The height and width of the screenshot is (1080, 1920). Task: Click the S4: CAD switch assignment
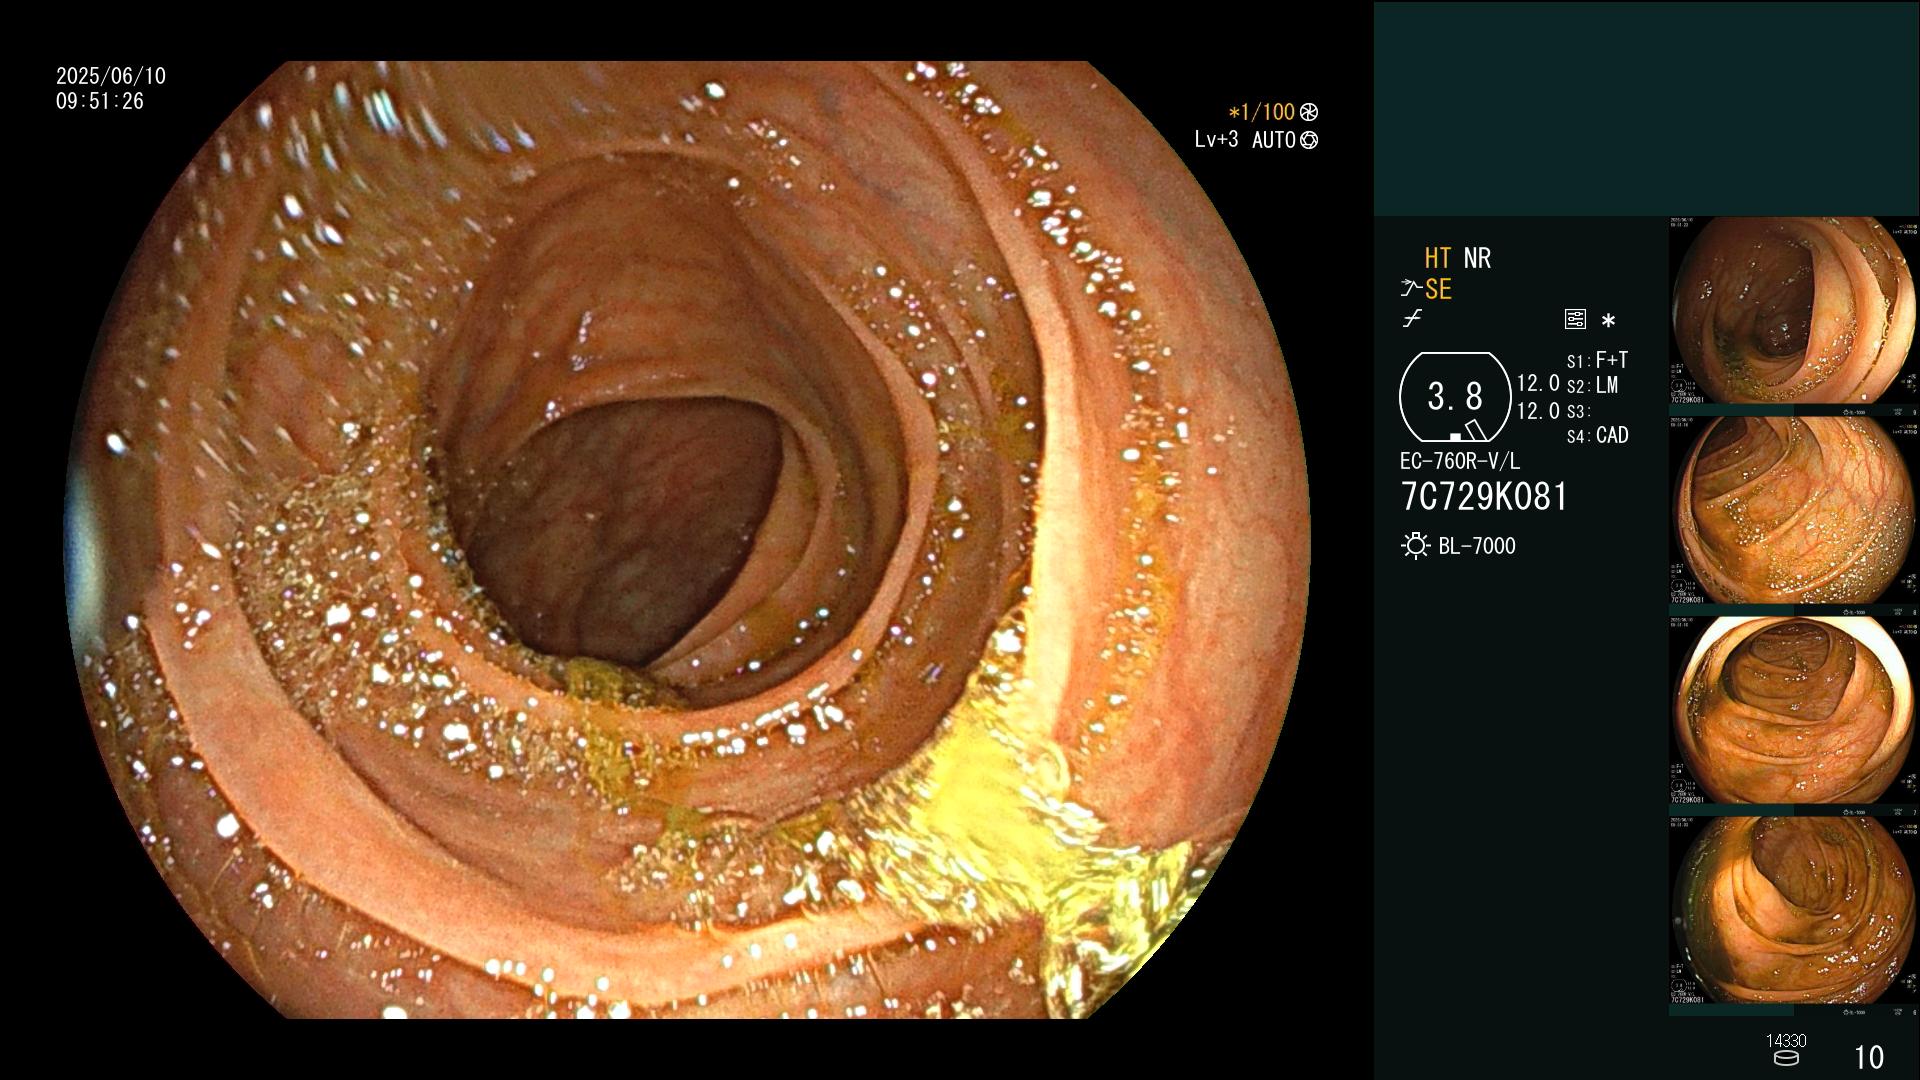(x=1597, y=436)
